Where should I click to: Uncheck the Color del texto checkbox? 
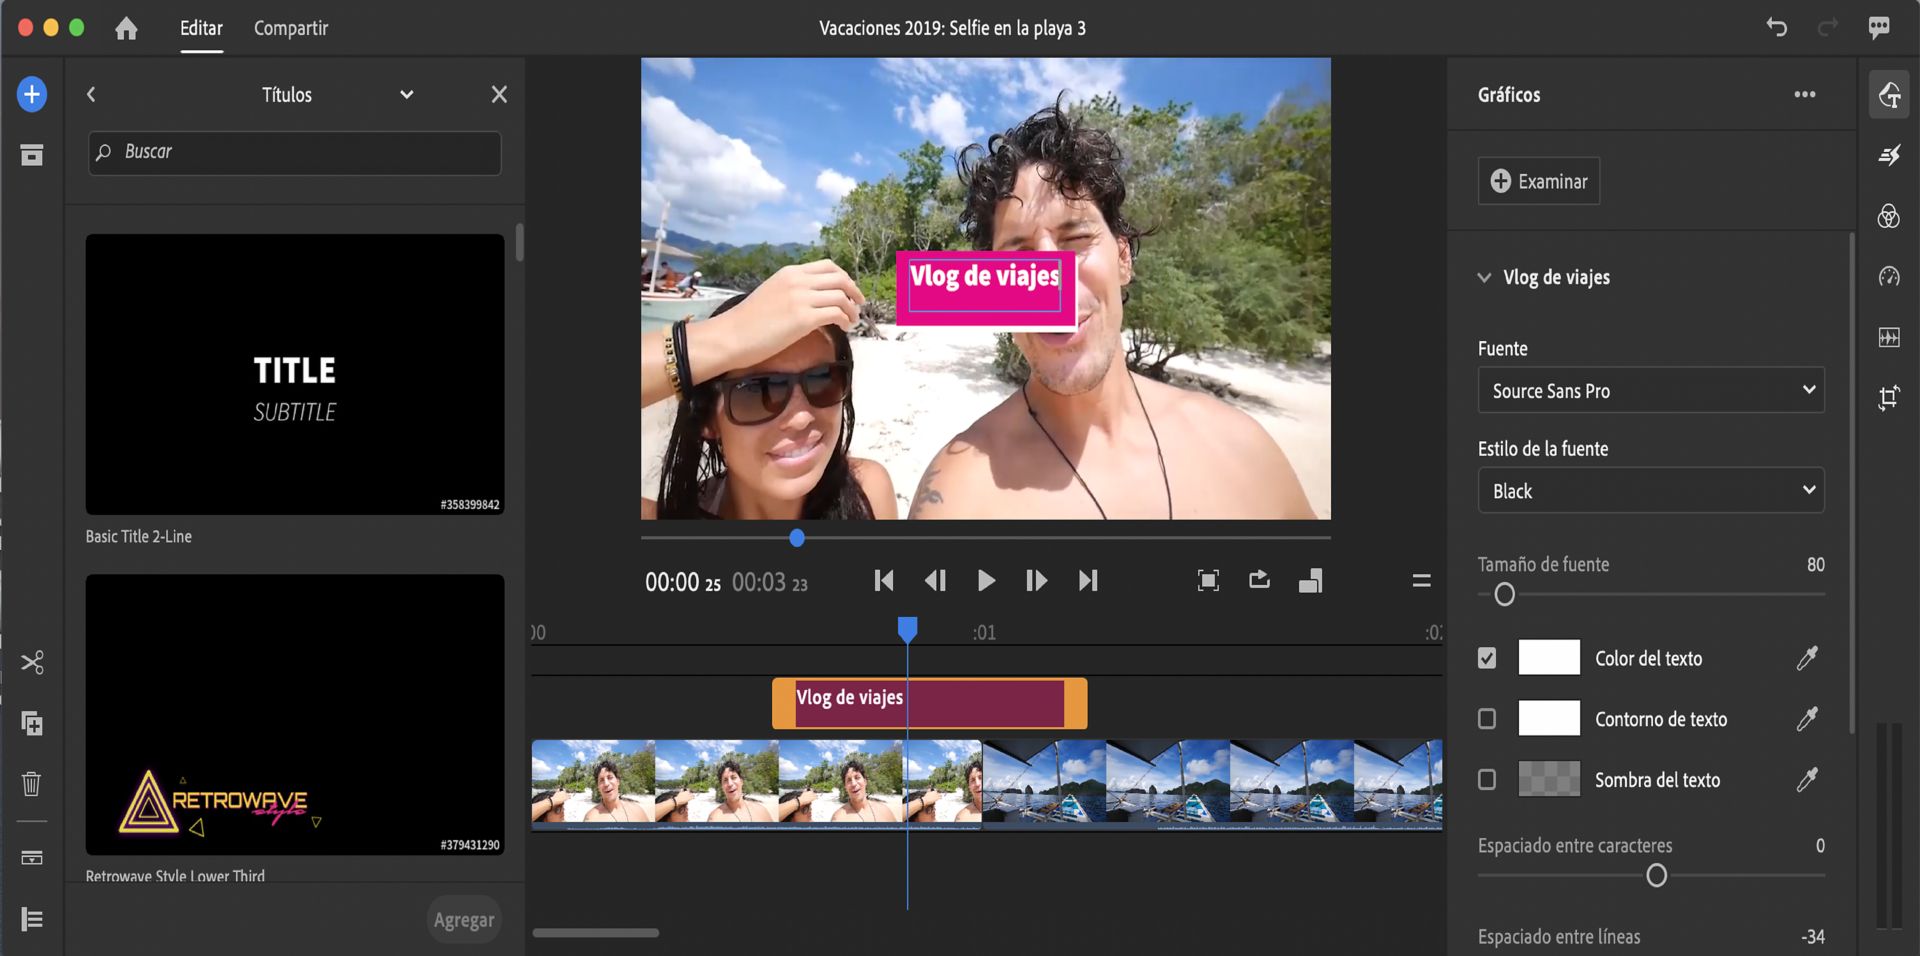pyautogui.click(x=1487, y=657)
